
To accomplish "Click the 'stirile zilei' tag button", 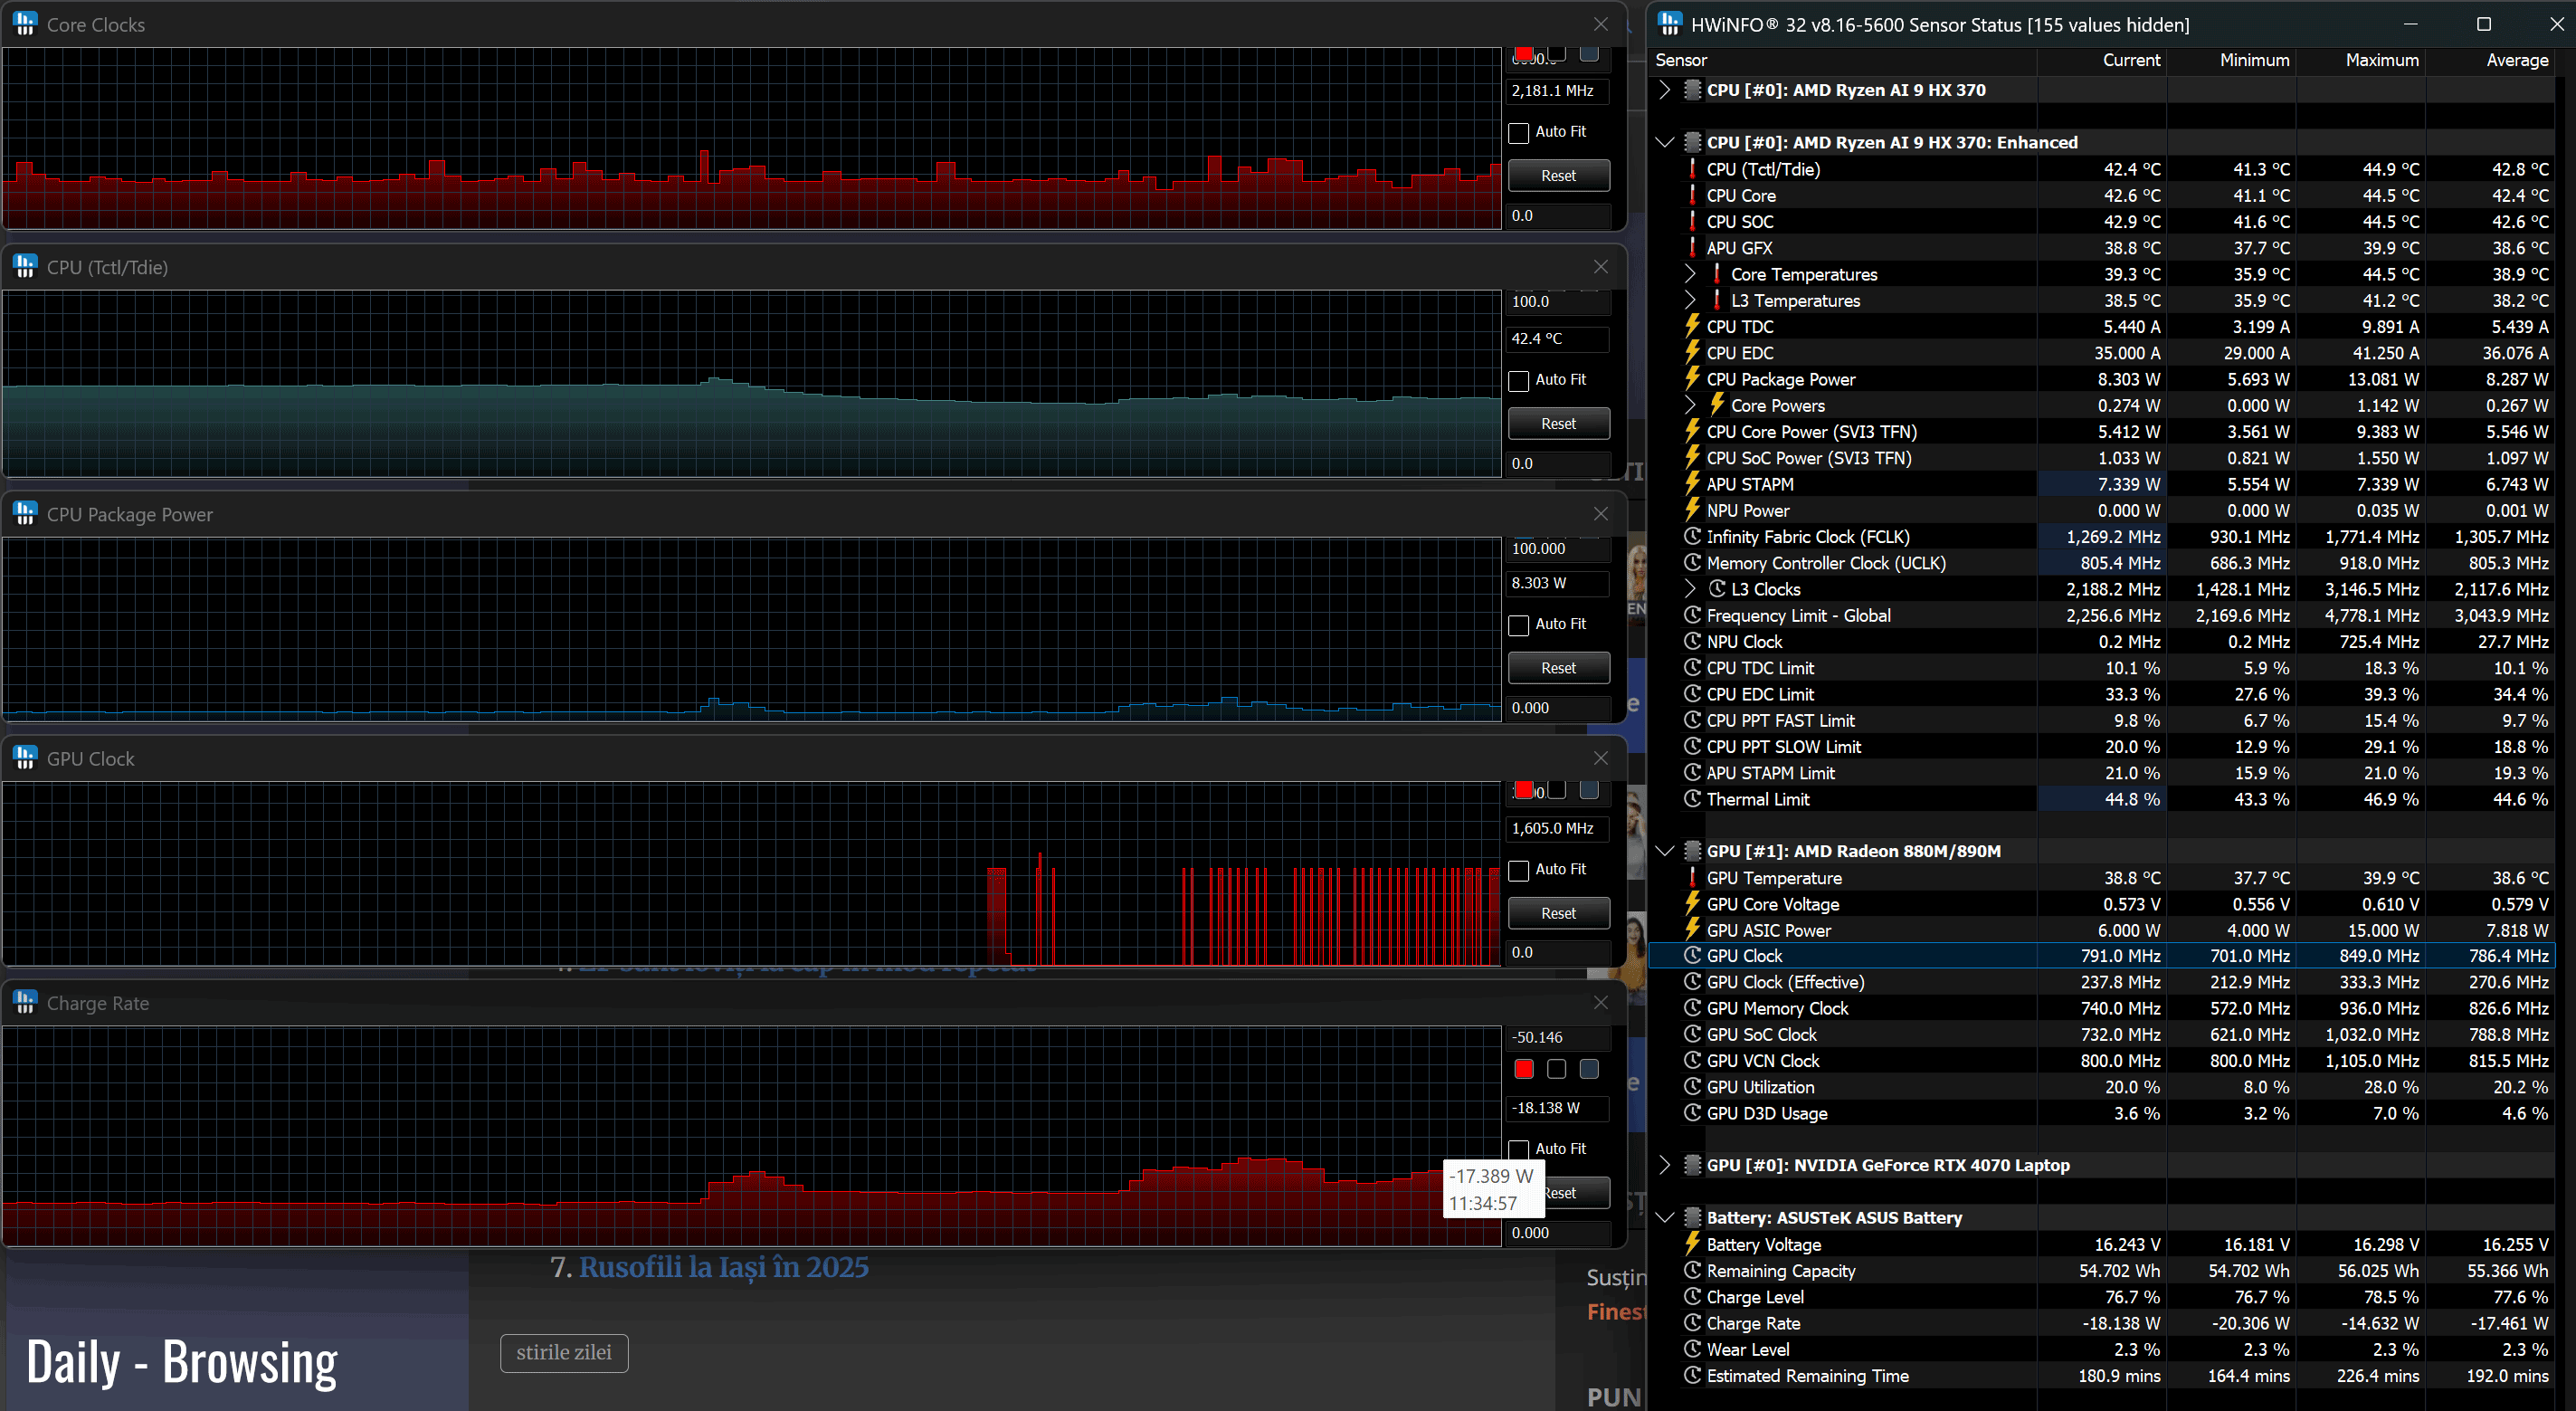I will pos(564,1352).
